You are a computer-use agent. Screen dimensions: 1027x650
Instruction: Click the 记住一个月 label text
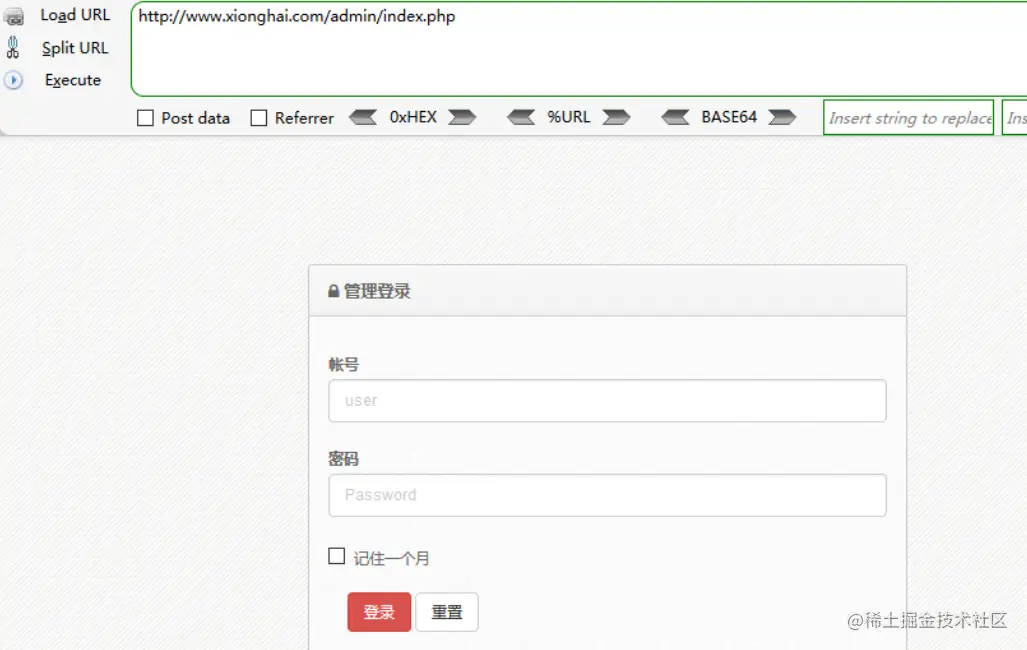(392, 558)
